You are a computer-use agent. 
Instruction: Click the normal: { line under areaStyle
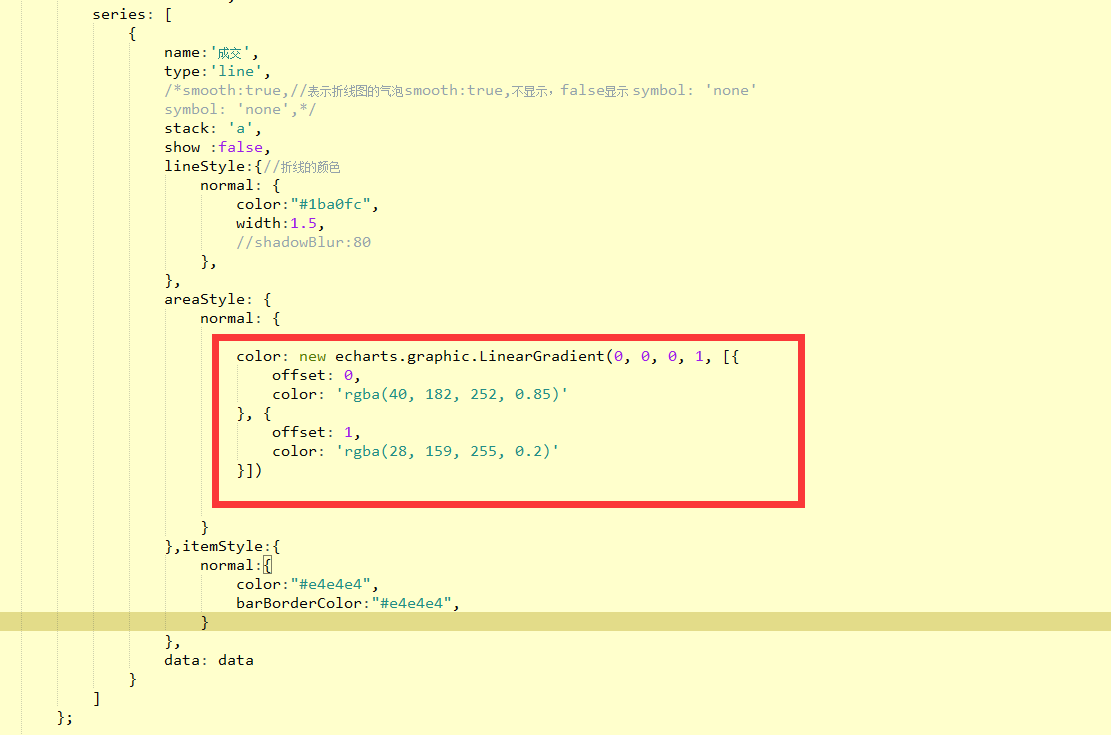(240, 318)
